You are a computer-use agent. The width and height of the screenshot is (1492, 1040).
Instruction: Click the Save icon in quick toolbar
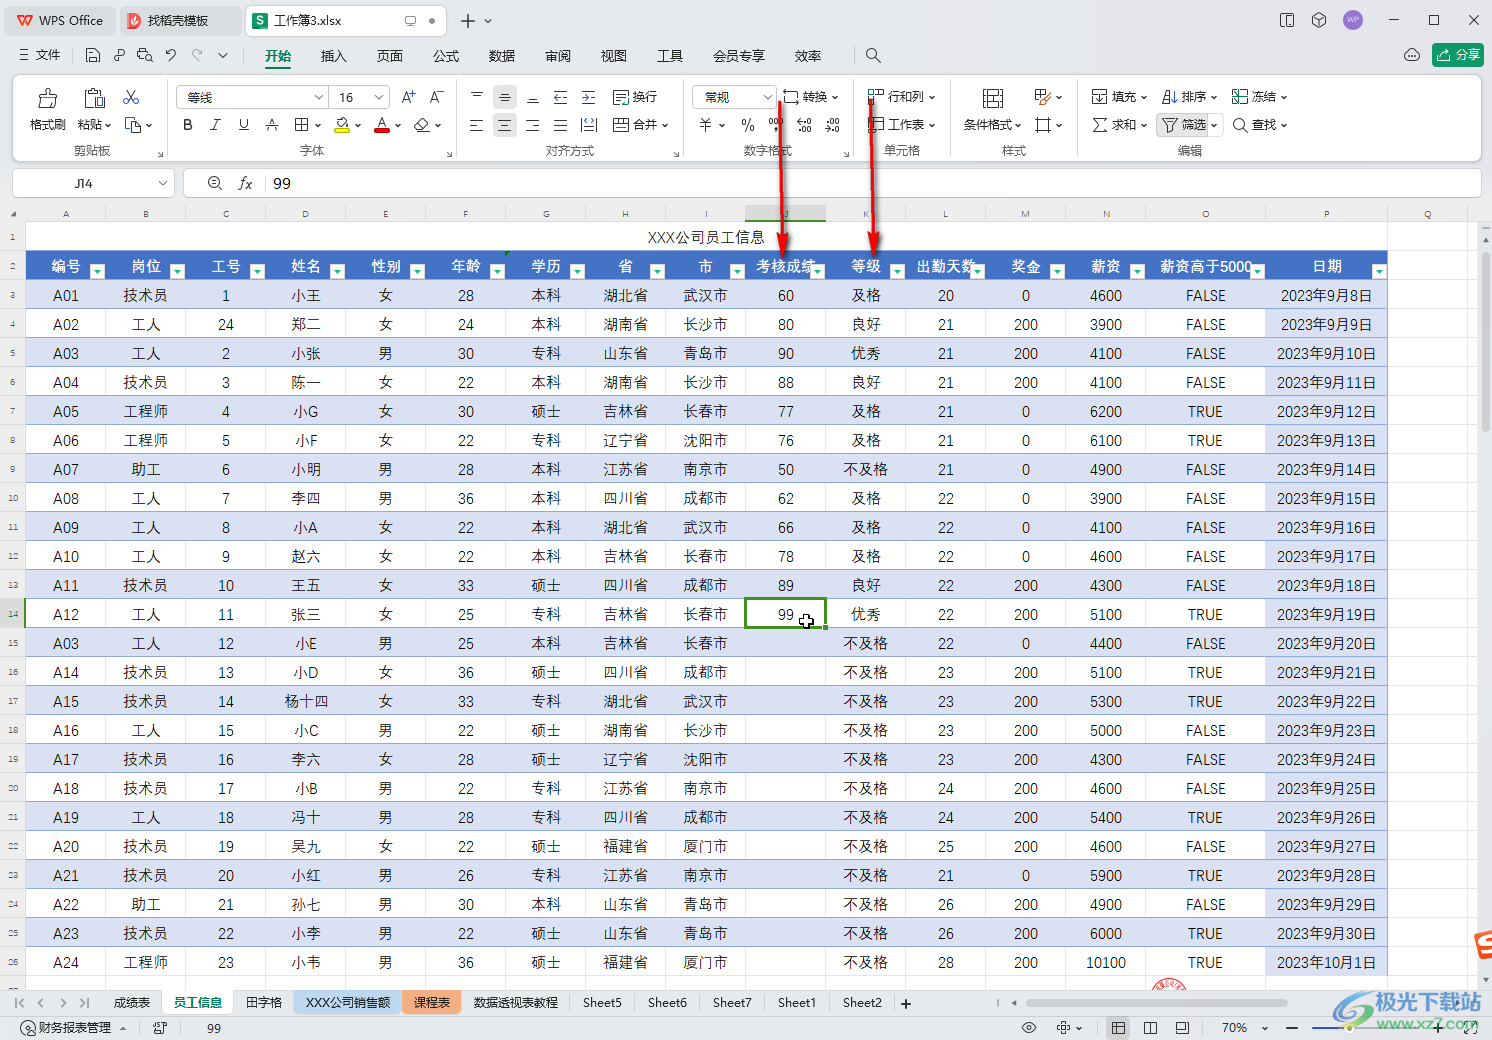pos(93,56)
